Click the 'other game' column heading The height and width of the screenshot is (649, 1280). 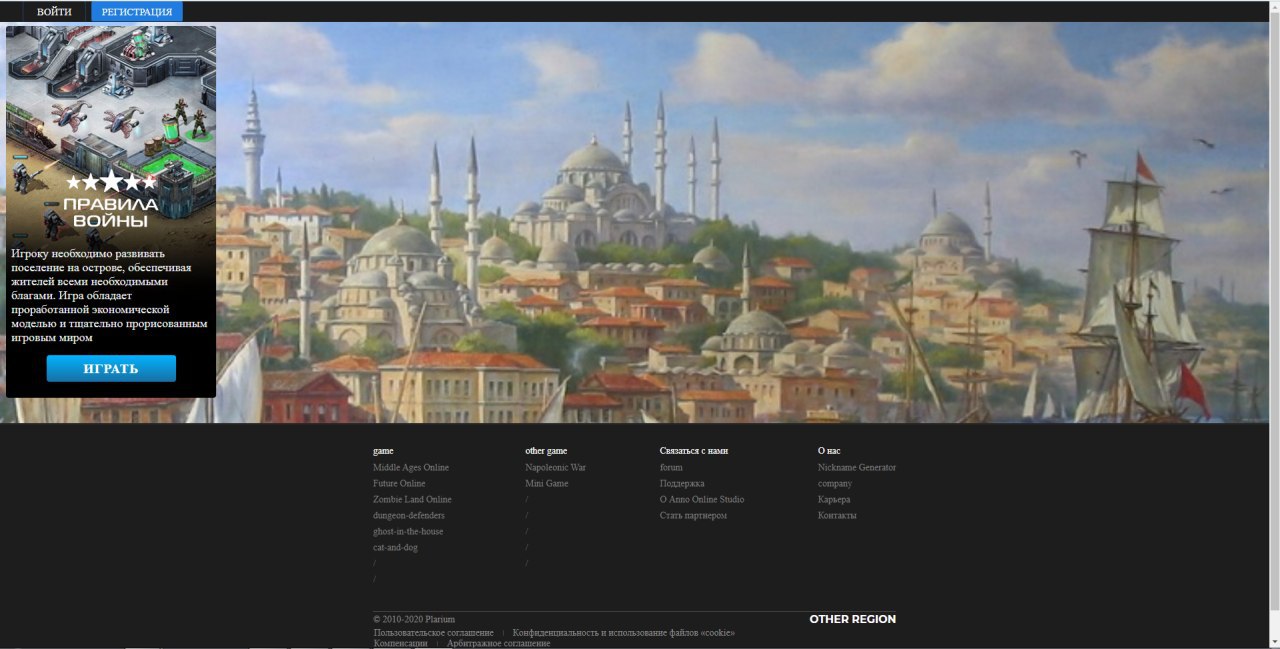(546, 451)
